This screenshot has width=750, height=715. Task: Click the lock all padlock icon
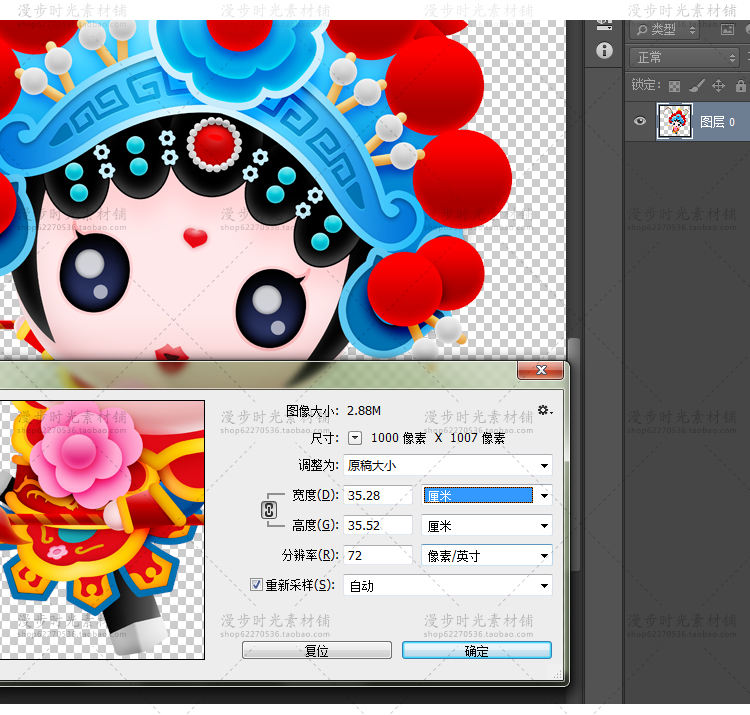(x=739, y=86)
